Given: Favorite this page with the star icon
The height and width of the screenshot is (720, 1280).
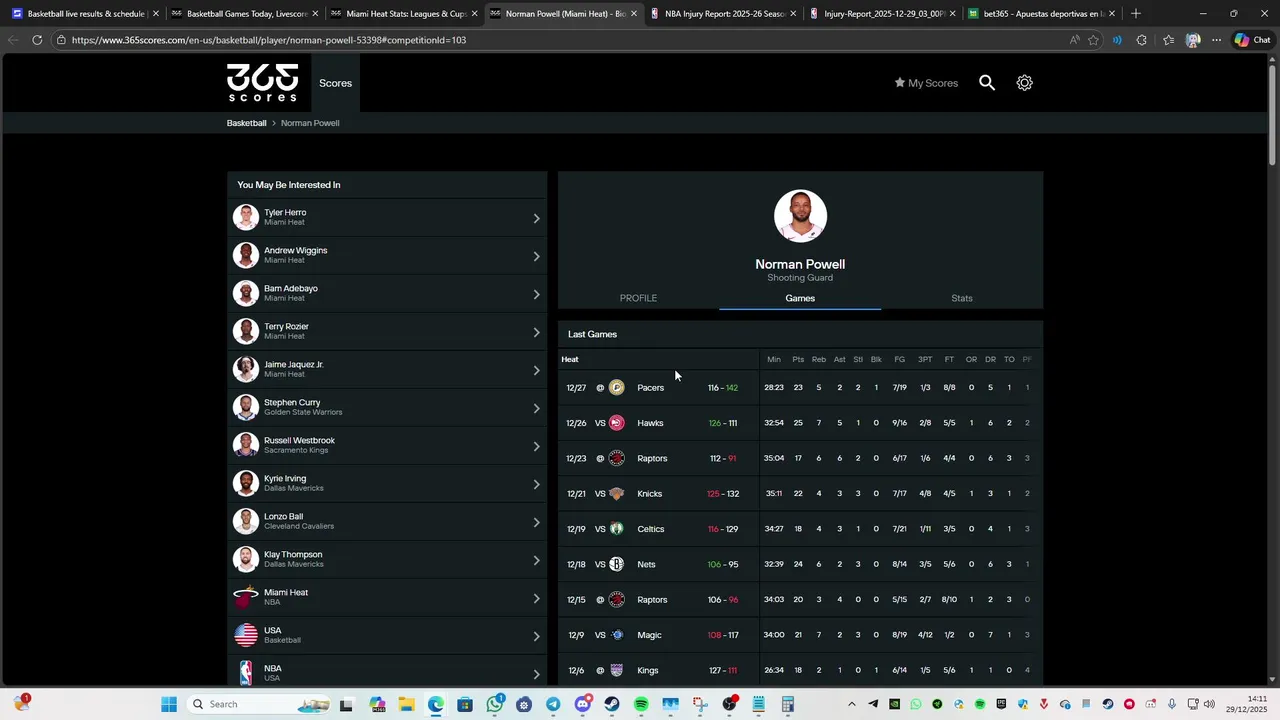Looking at the screenshot, I should tap(1093, 40).
